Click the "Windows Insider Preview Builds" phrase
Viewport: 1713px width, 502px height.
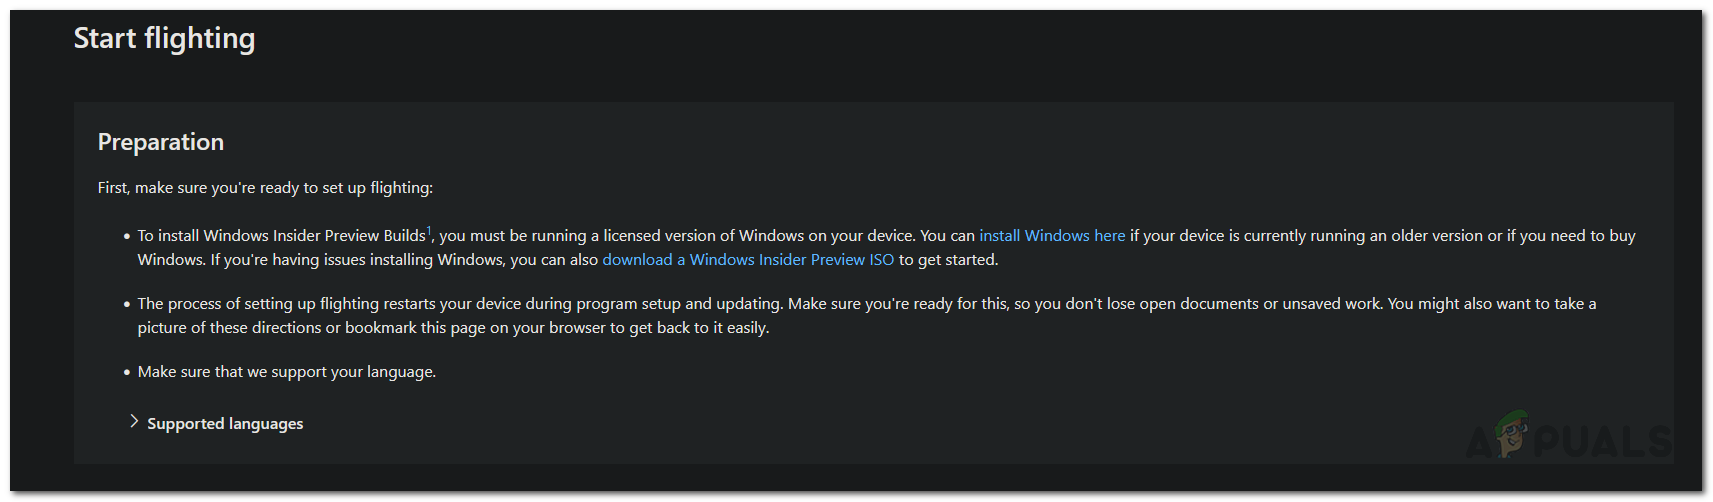tap(314, 236)
